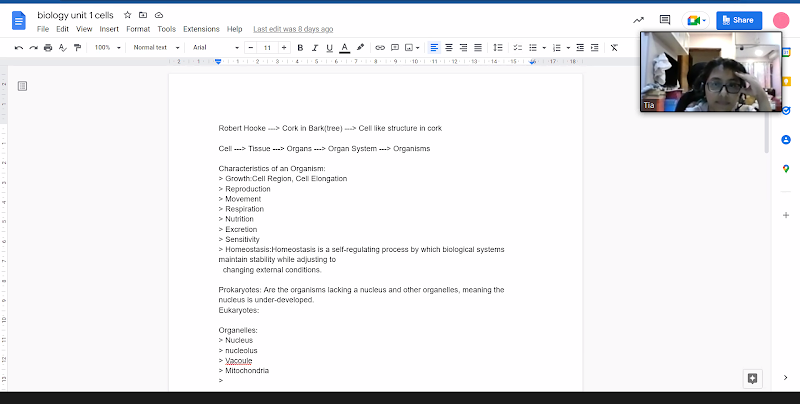This screenshot has height=404, width=800.
Task: Click the Clear formatting icon
Action: click(613, 47)
